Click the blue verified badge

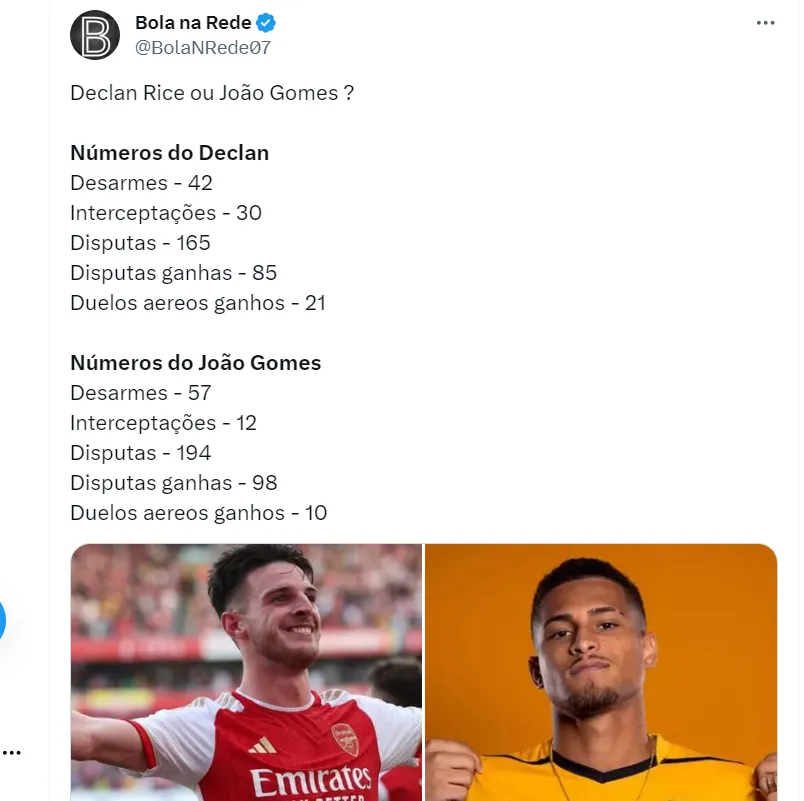tap(267, 23)
